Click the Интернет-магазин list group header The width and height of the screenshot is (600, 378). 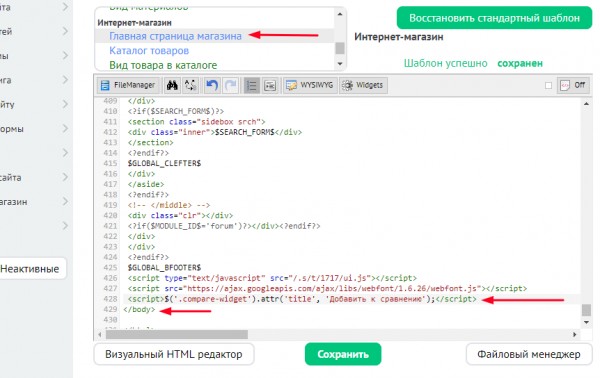pyautogui.click(x=134, y=23)
